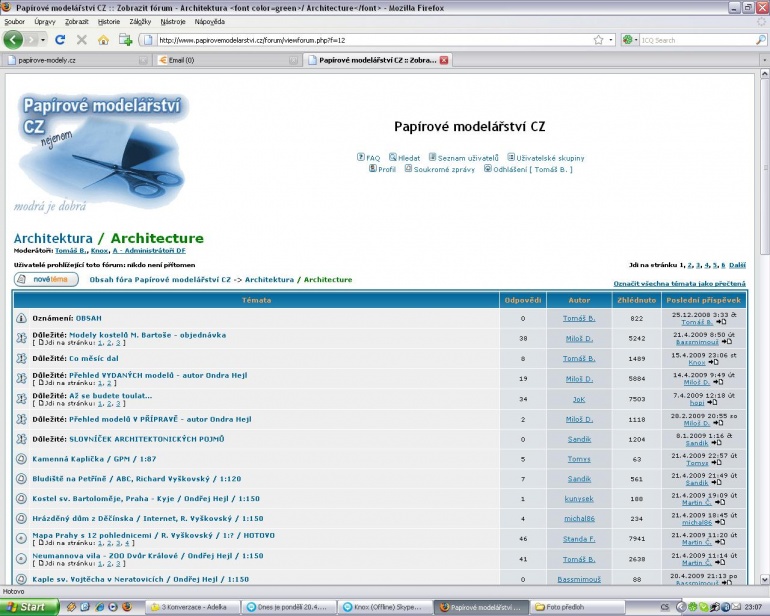Reload the page with the refresh icon
The image size is (770, 616).
click(x=60, y=40)
